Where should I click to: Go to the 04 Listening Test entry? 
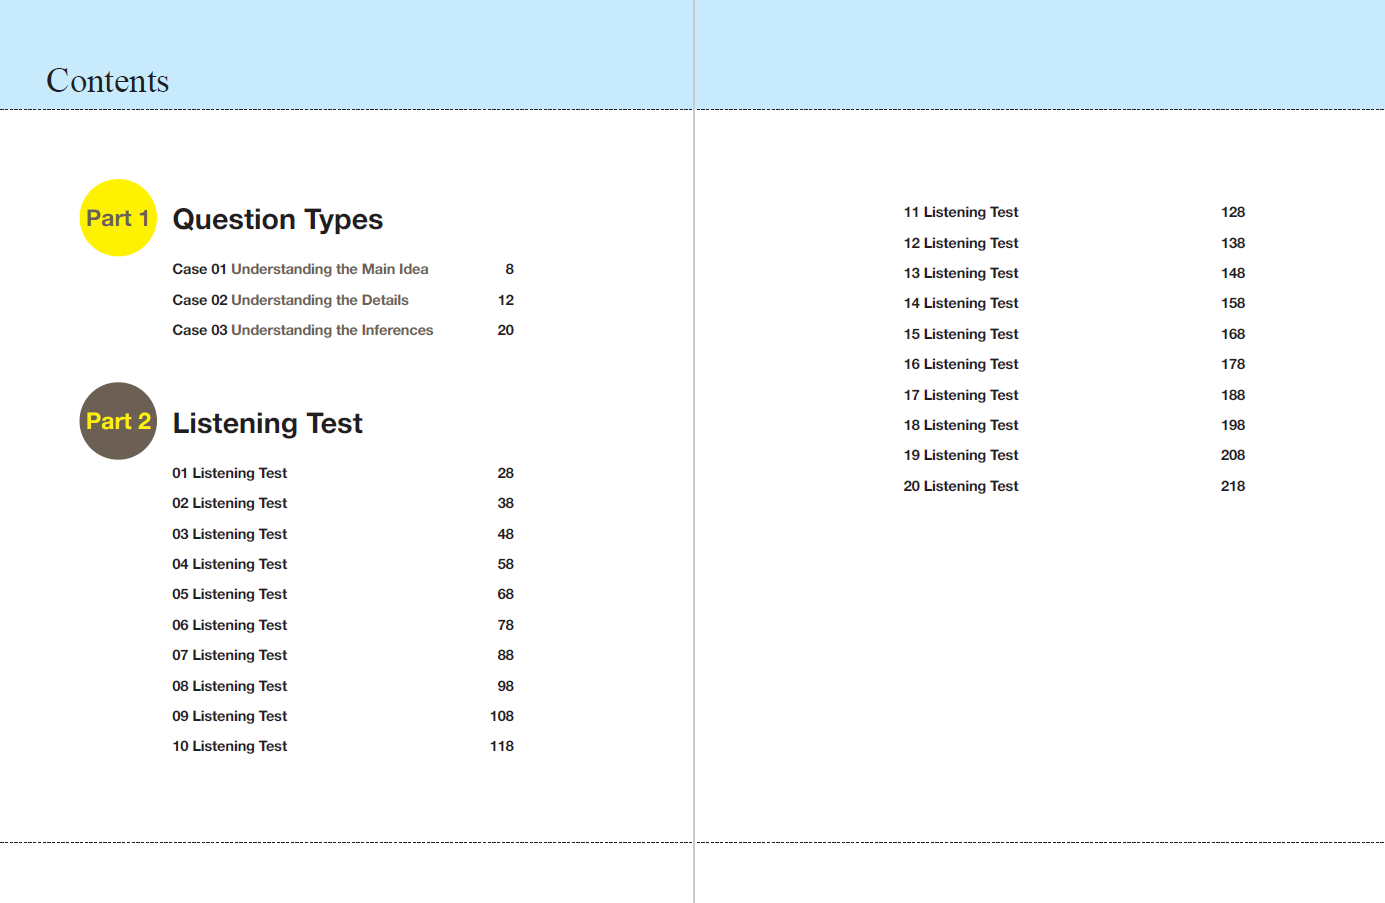(x=230, y=564)
